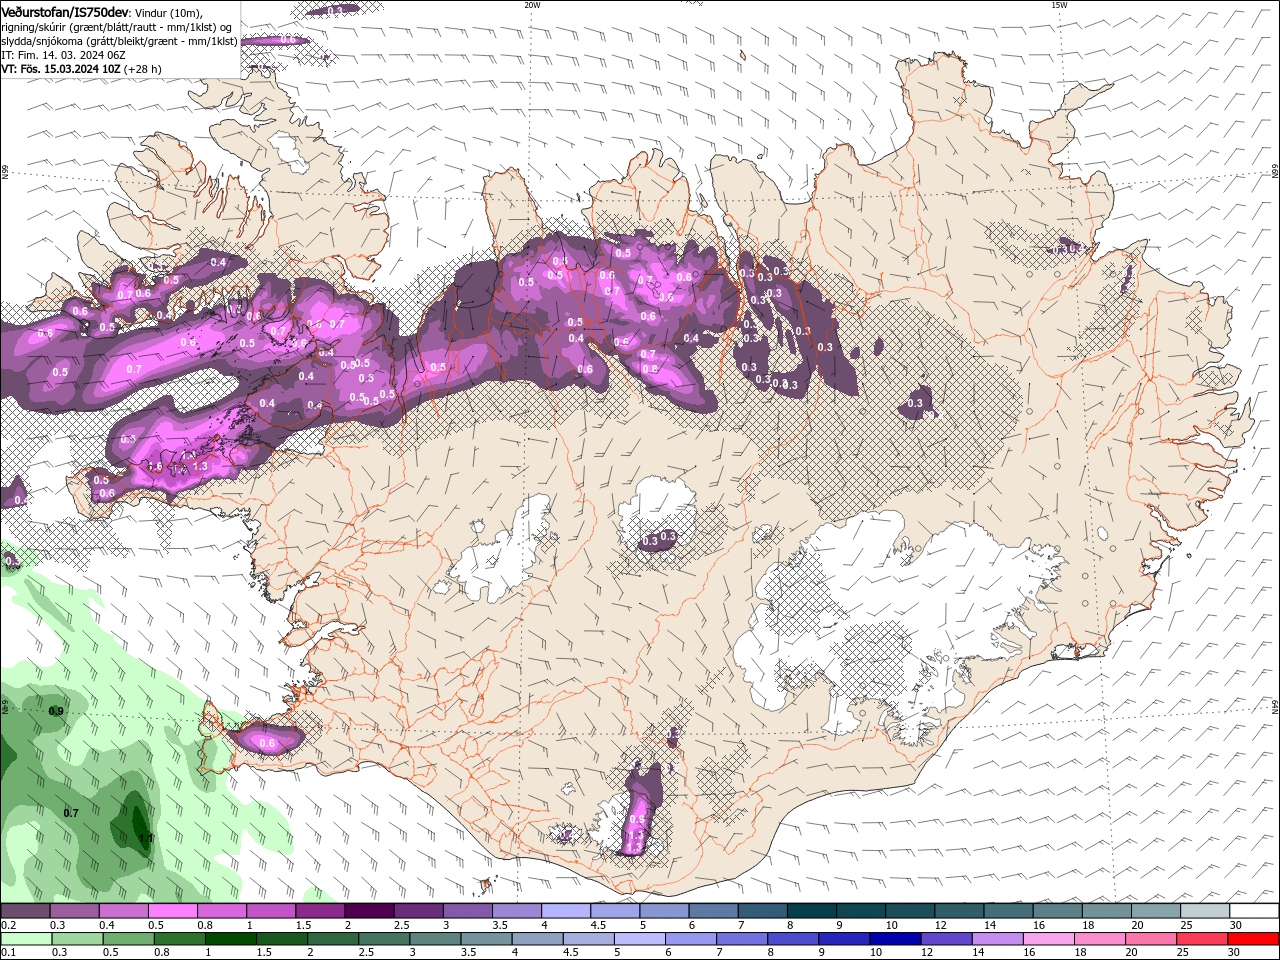The image size is (1280, 960).
Task: Select the initial time line 'IT: Fim. 14. 03. 2024 06Z'
Action: coord(61,55)
